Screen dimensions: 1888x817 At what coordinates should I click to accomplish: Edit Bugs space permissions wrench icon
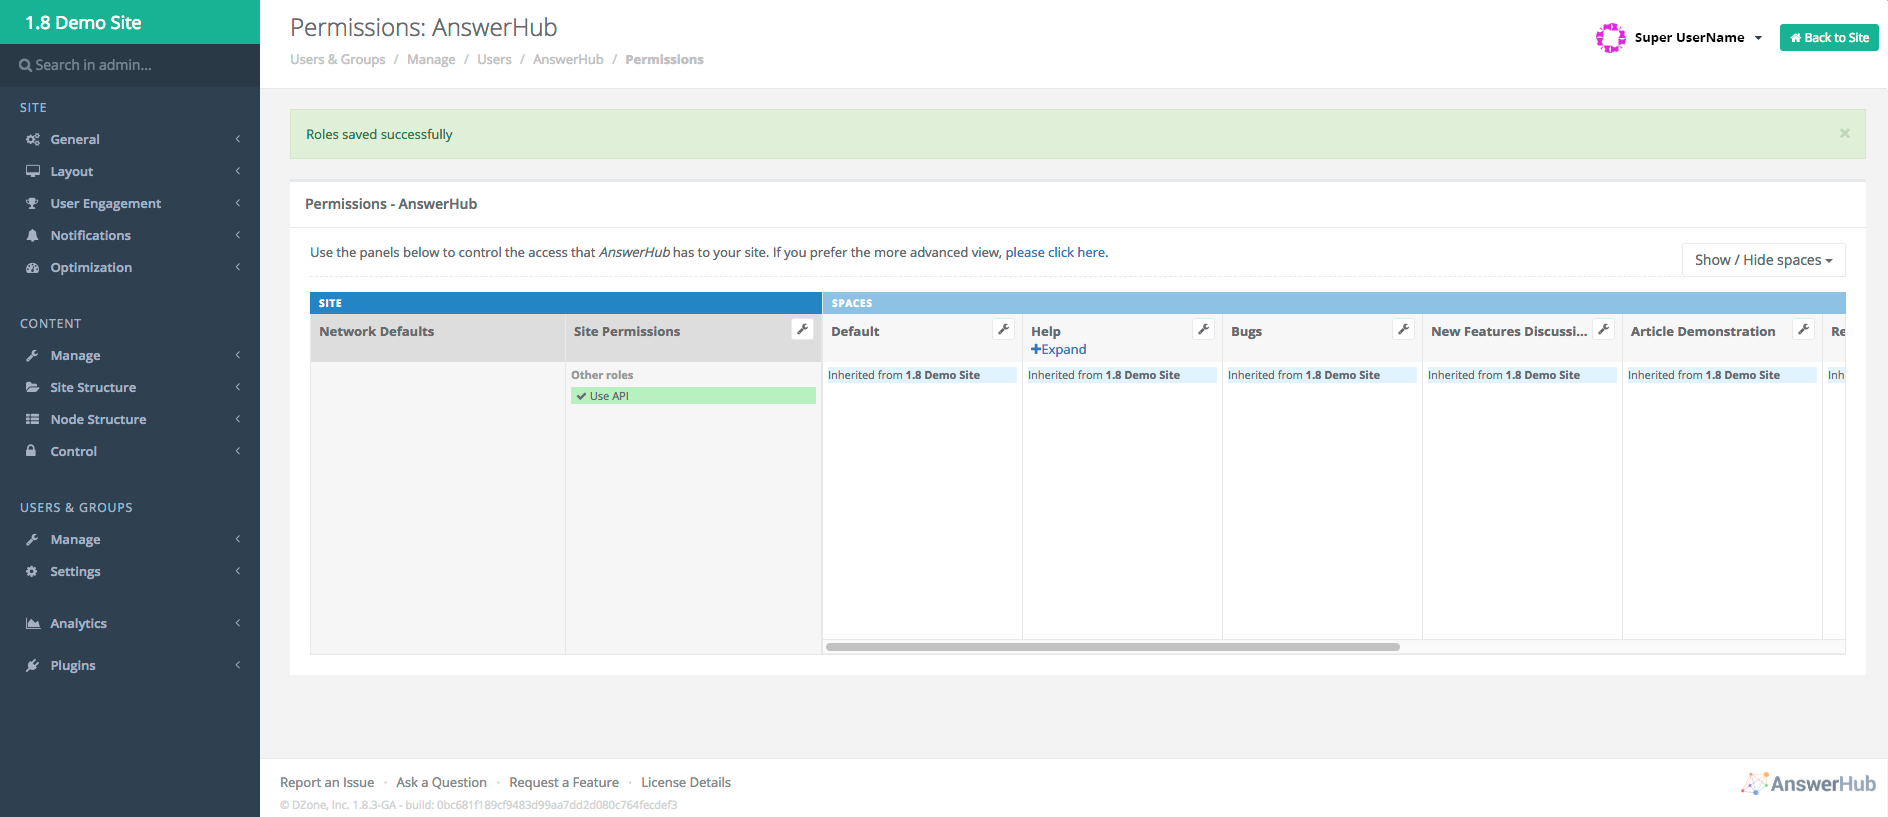pyautogui.click(x=1403, y=329)
